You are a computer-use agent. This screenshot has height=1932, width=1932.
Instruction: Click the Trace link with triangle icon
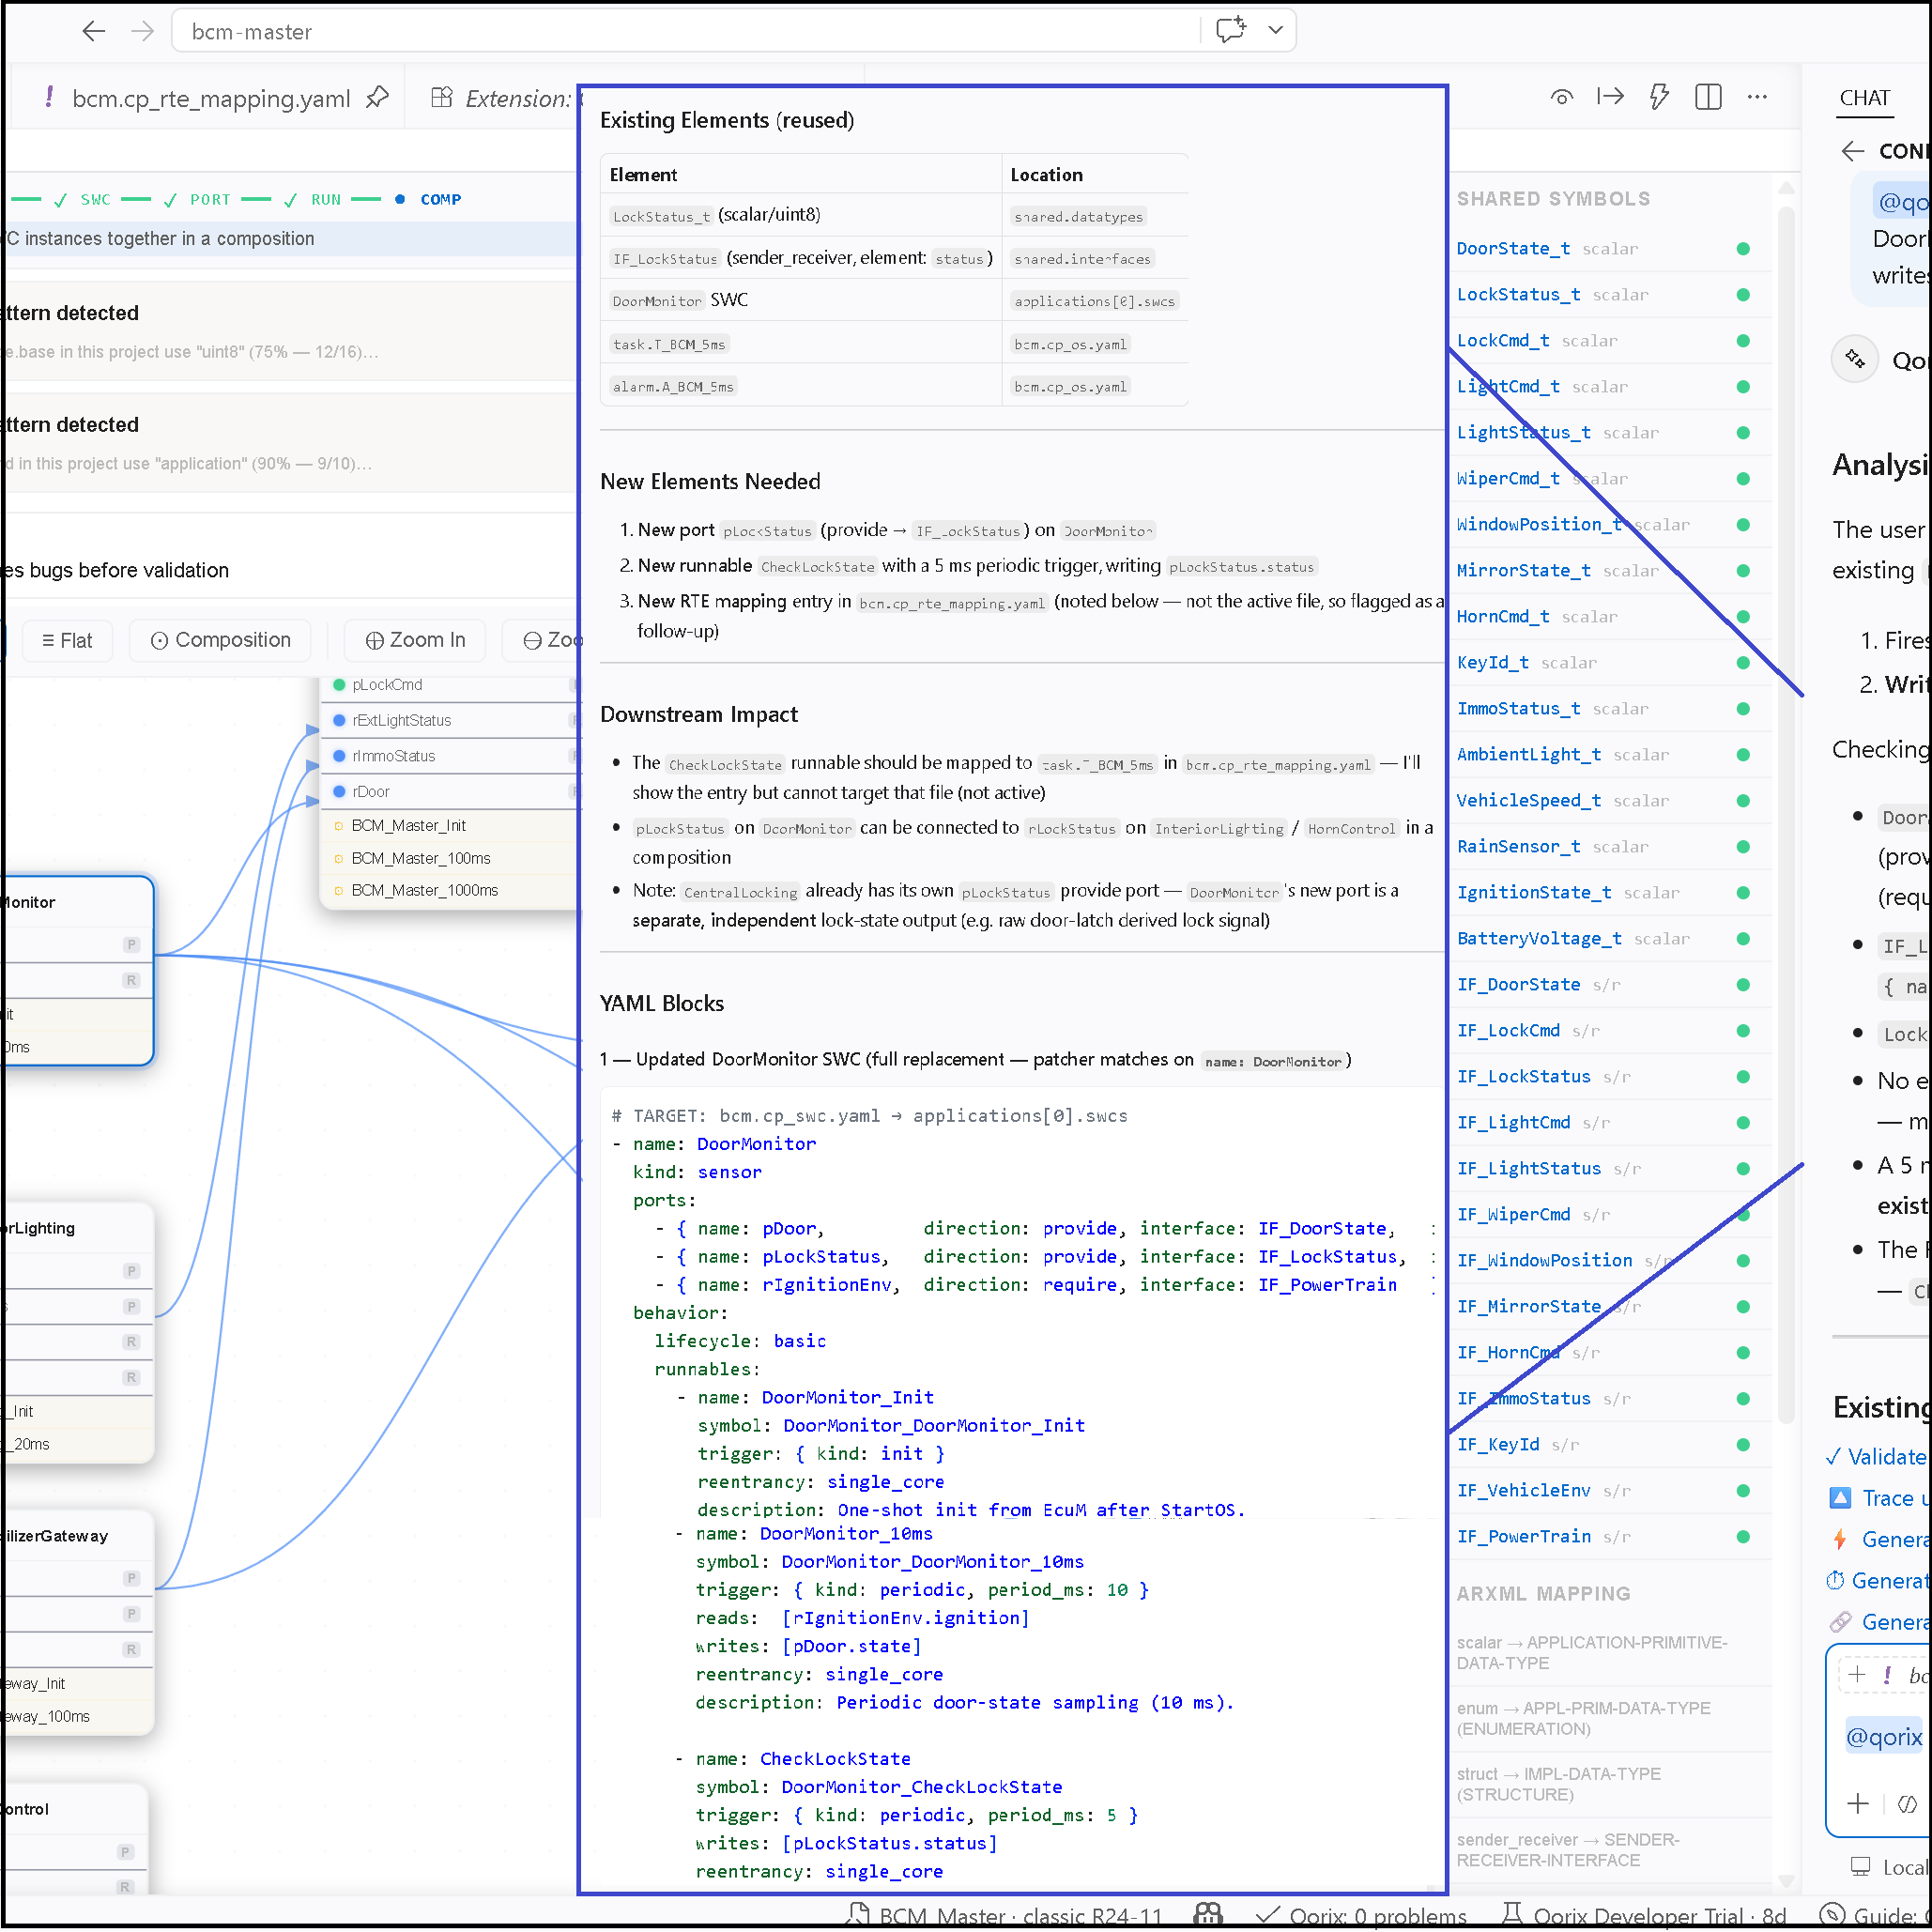1877,1498
